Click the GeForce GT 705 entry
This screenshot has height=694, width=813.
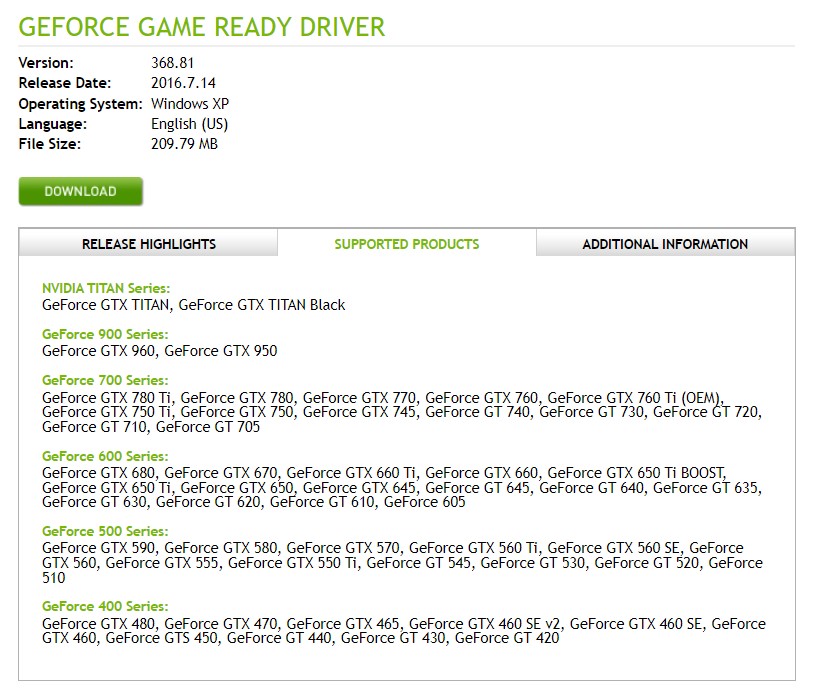[x=208, y=427]
